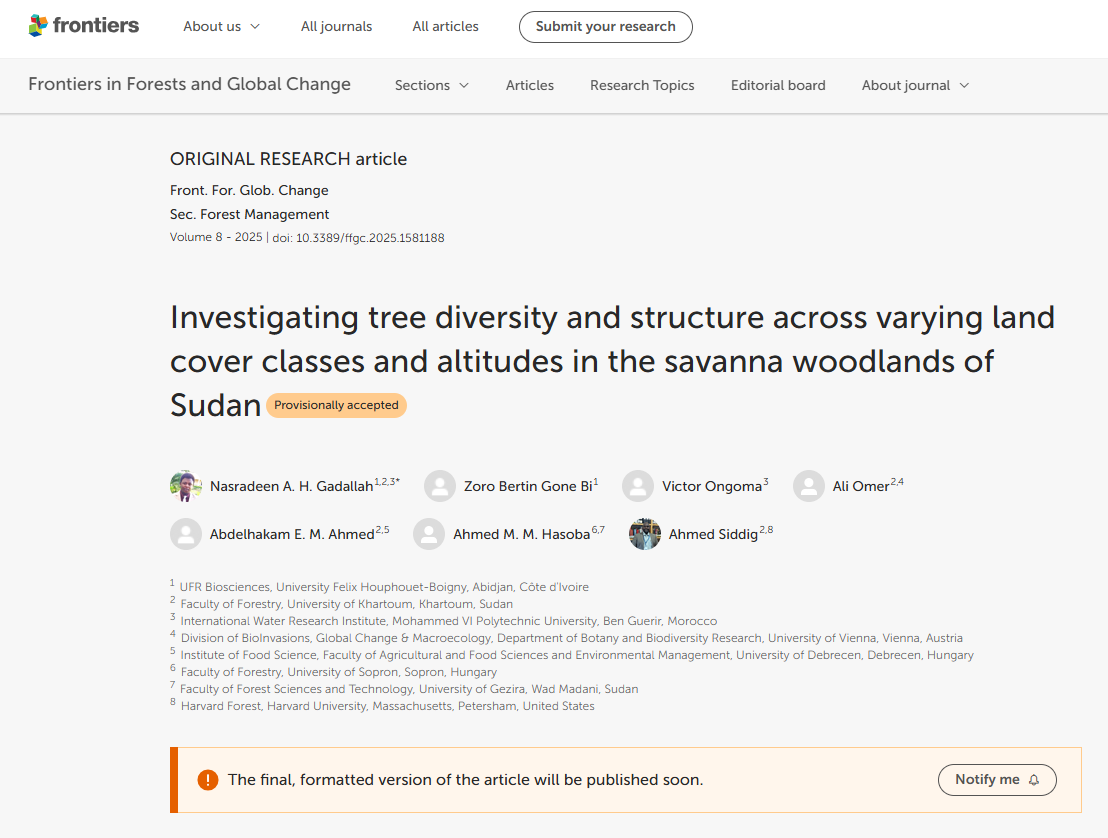1108x838 pixels.
Task: Click the Provisionally accepted badge
Action: pyautogui.click(x=336, y=405)
